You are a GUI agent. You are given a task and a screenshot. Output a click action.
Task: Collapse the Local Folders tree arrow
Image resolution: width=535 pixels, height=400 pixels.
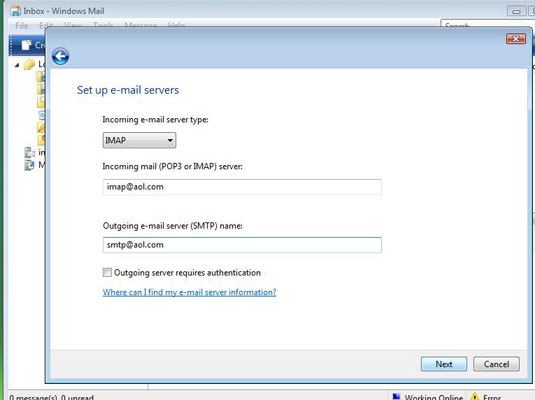[17, 65]
